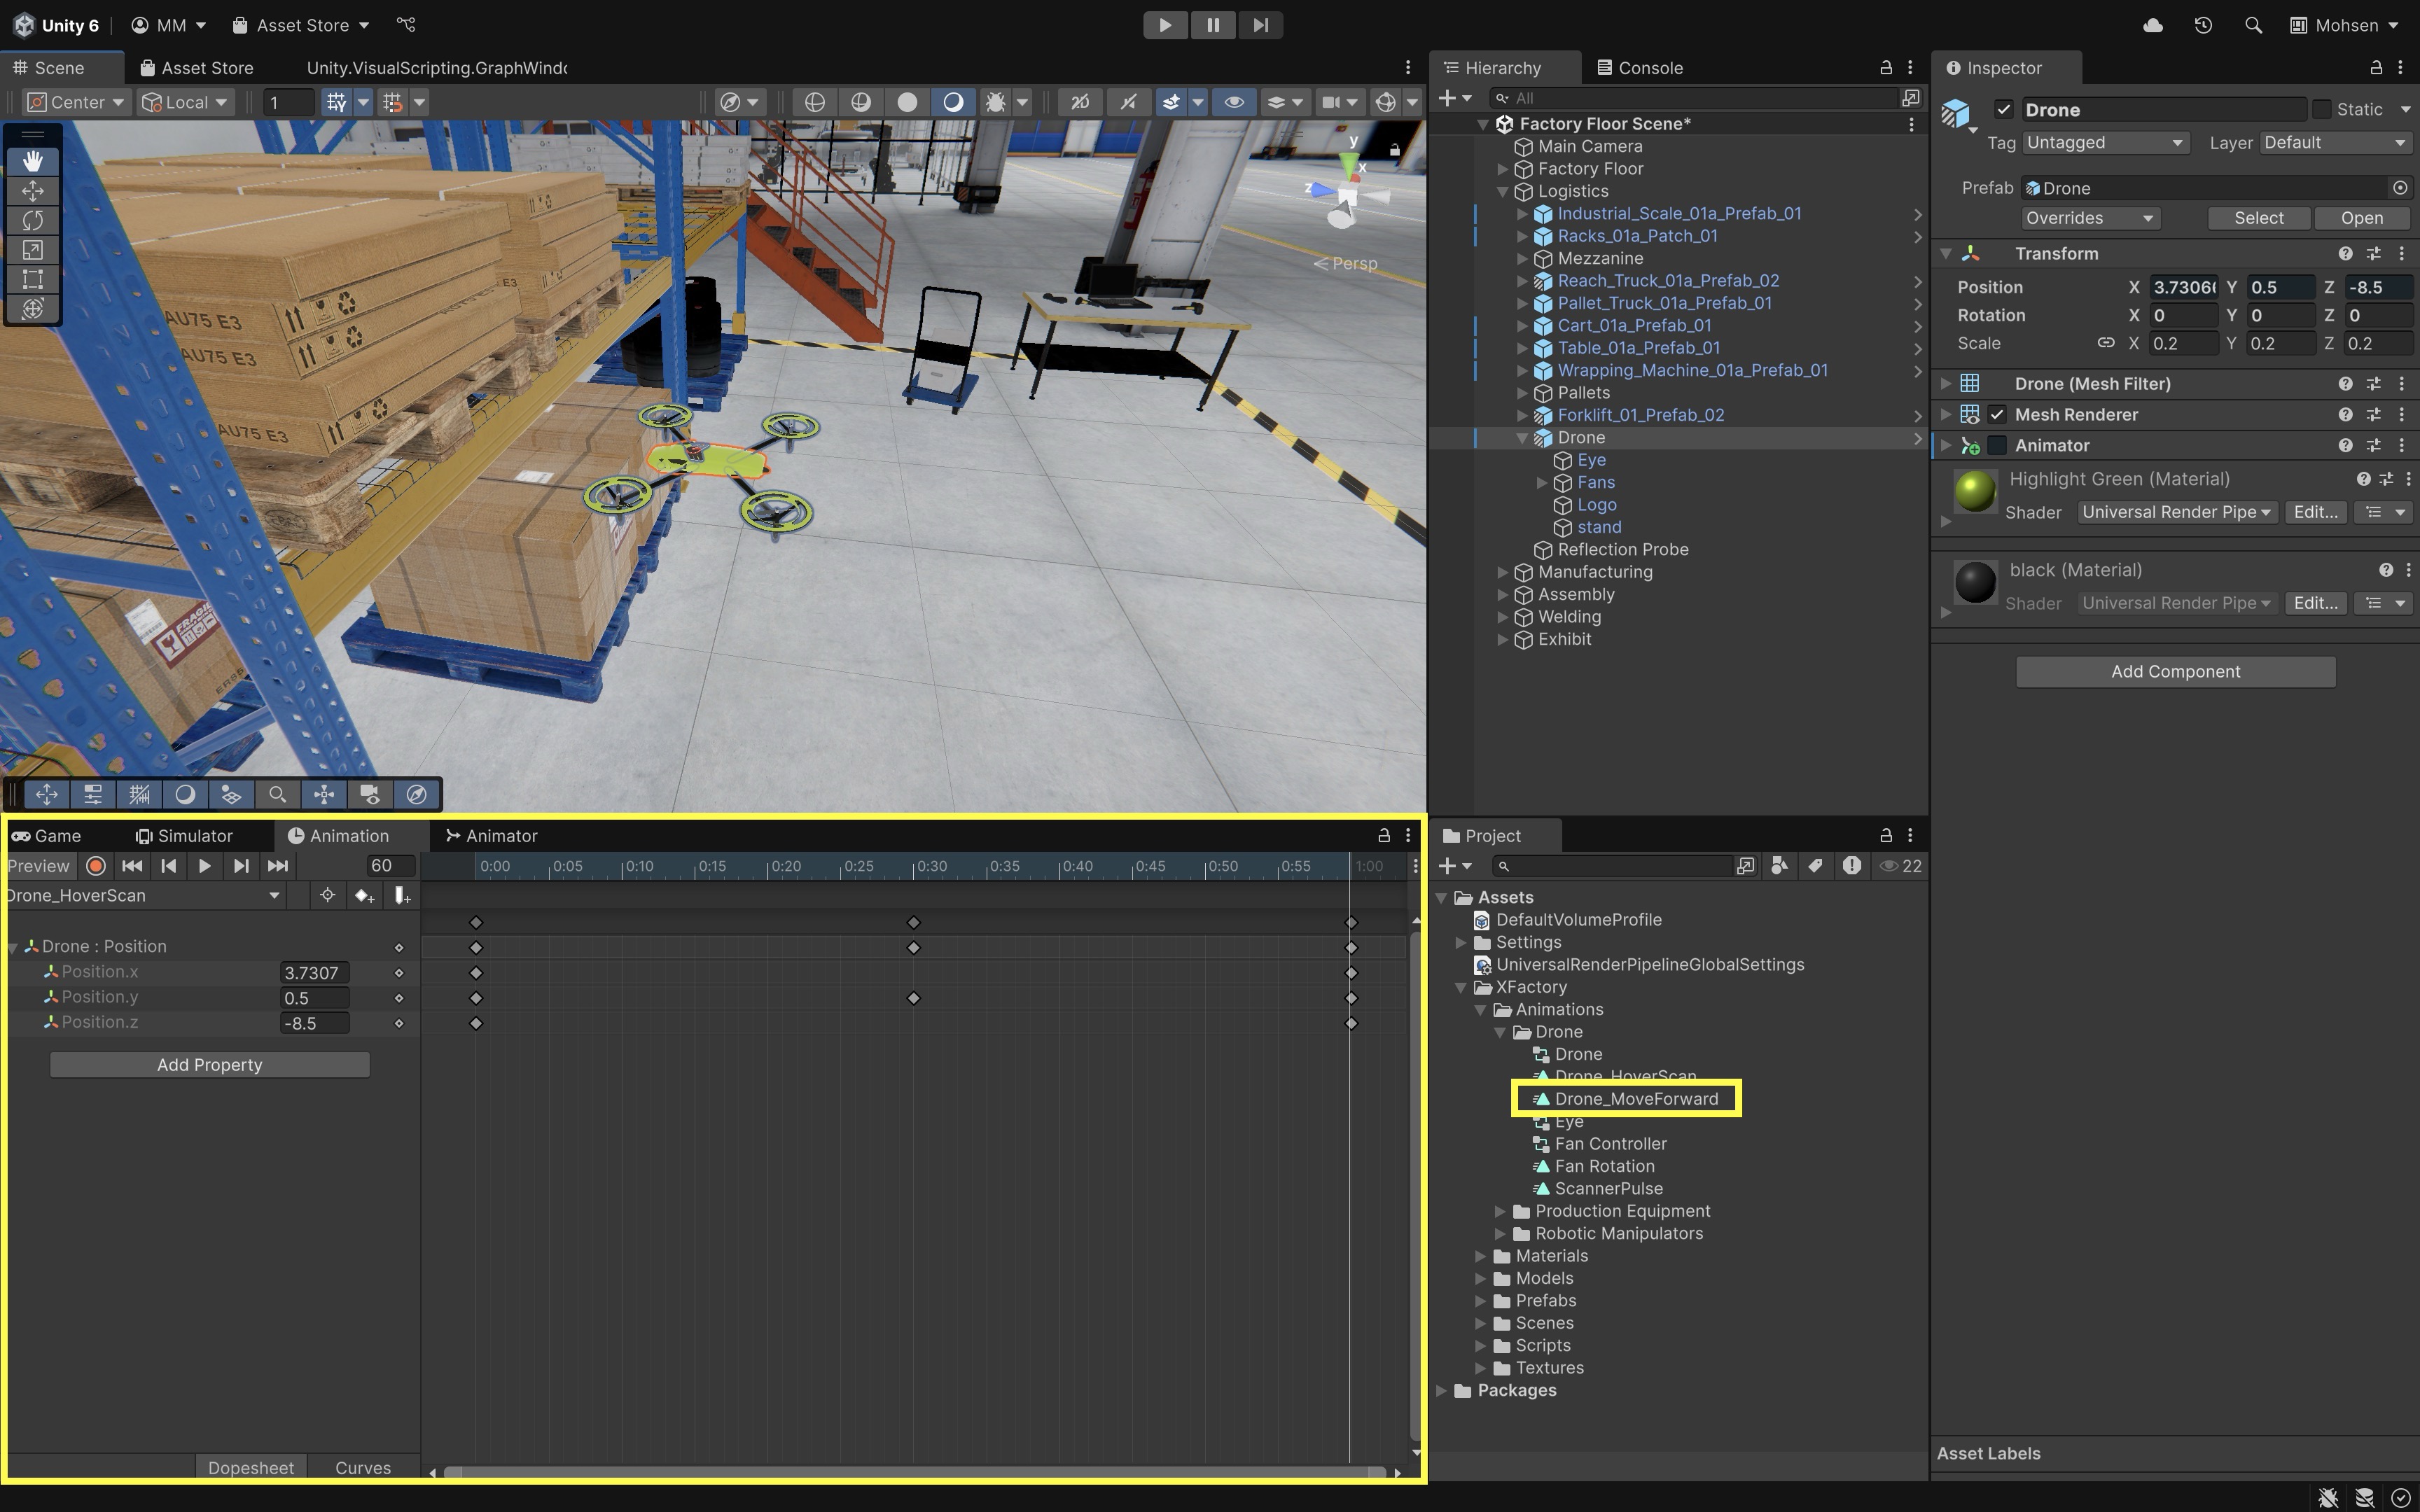Click the Add Event icon in Animation

click(x=402, y=896)
